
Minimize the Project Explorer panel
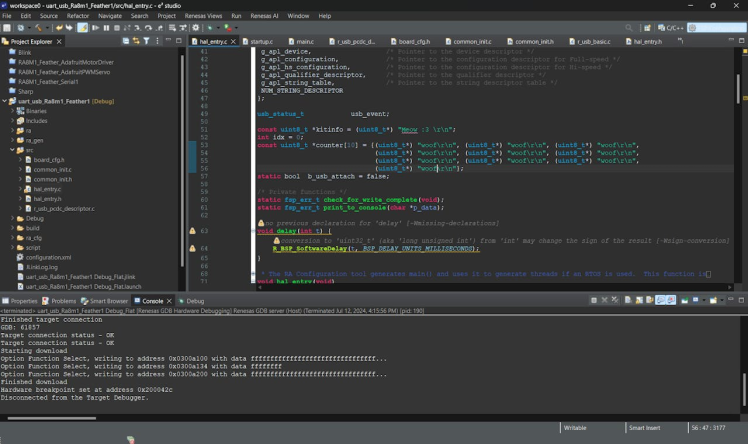point(167,41)
